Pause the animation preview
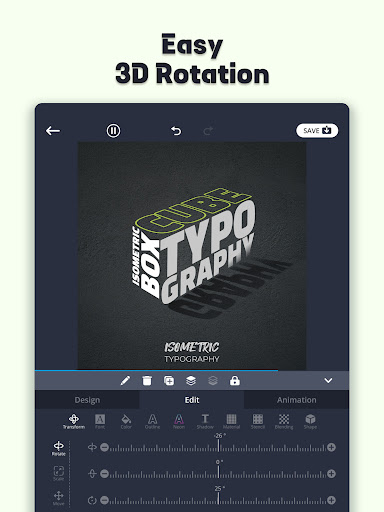This screenshot has height=512, width=384. click(x=113, y=131)
